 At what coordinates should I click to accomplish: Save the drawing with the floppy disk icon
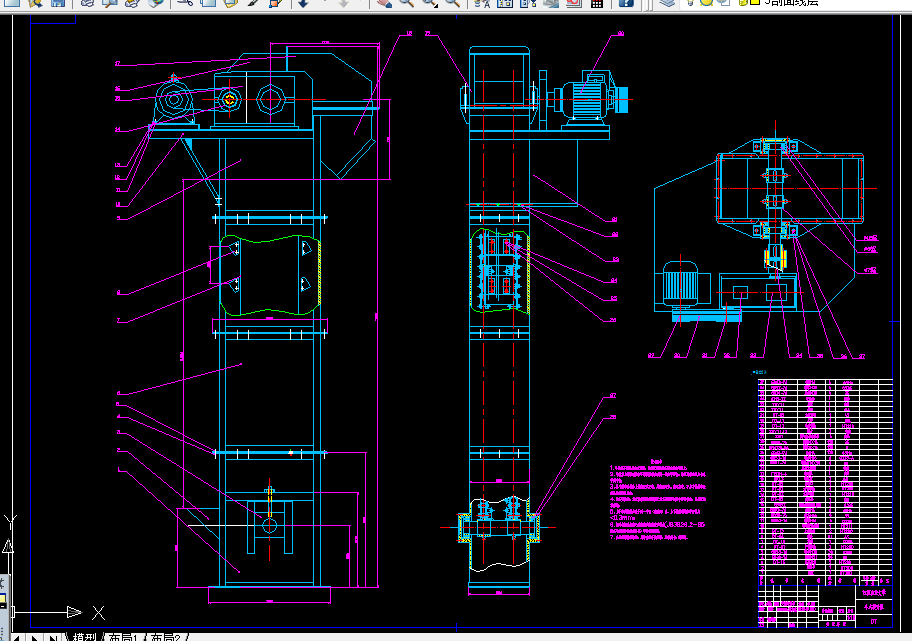pyautogui.click(x=58, y=3)
